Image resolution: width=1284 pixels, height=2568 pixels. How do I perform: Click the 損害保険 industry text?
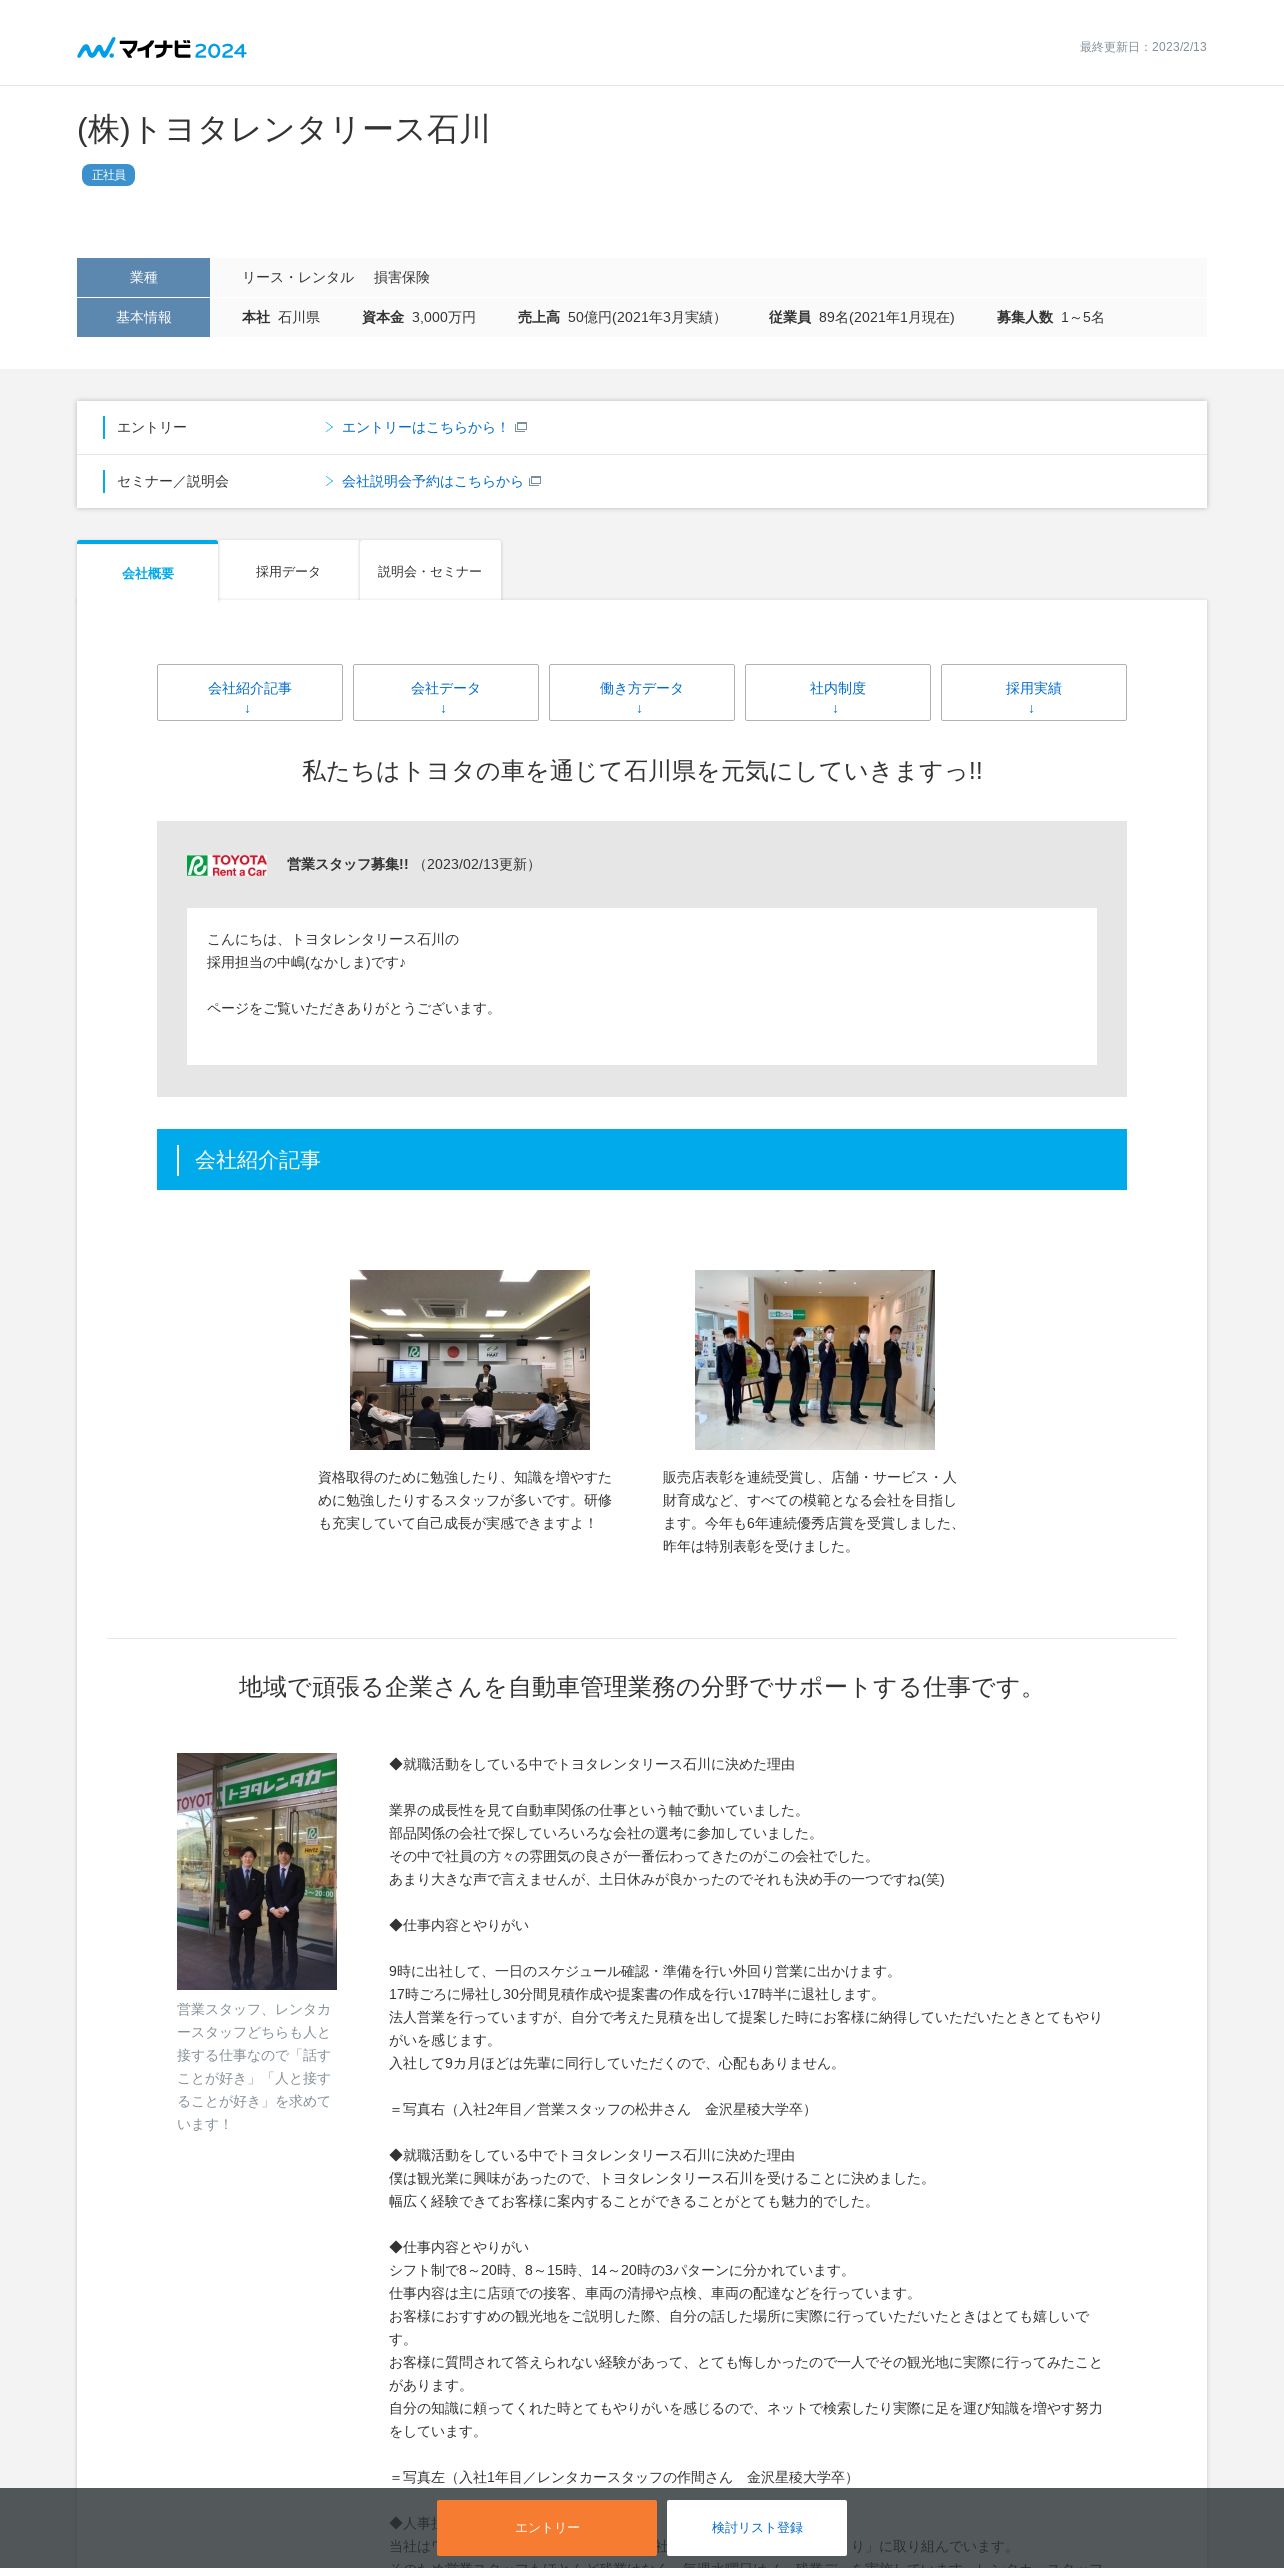click(402, 277)
